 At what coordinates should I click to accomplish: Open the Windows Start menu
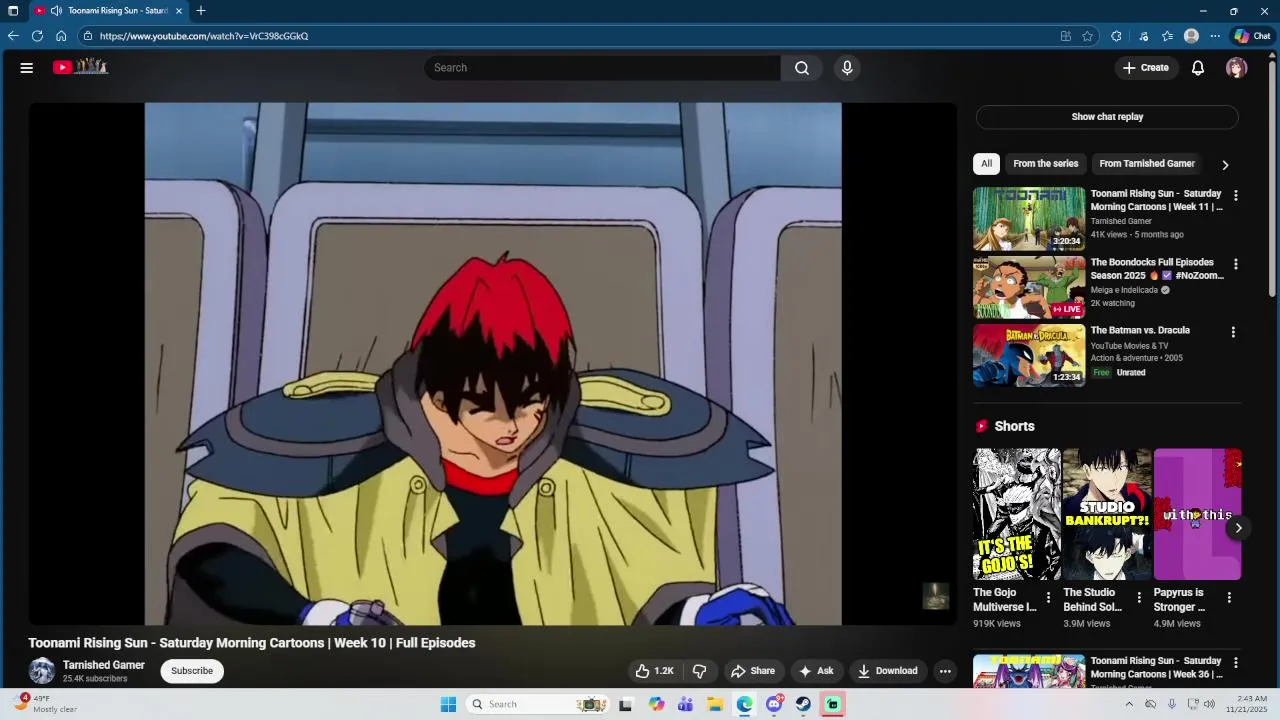click(x=448, y=704)
